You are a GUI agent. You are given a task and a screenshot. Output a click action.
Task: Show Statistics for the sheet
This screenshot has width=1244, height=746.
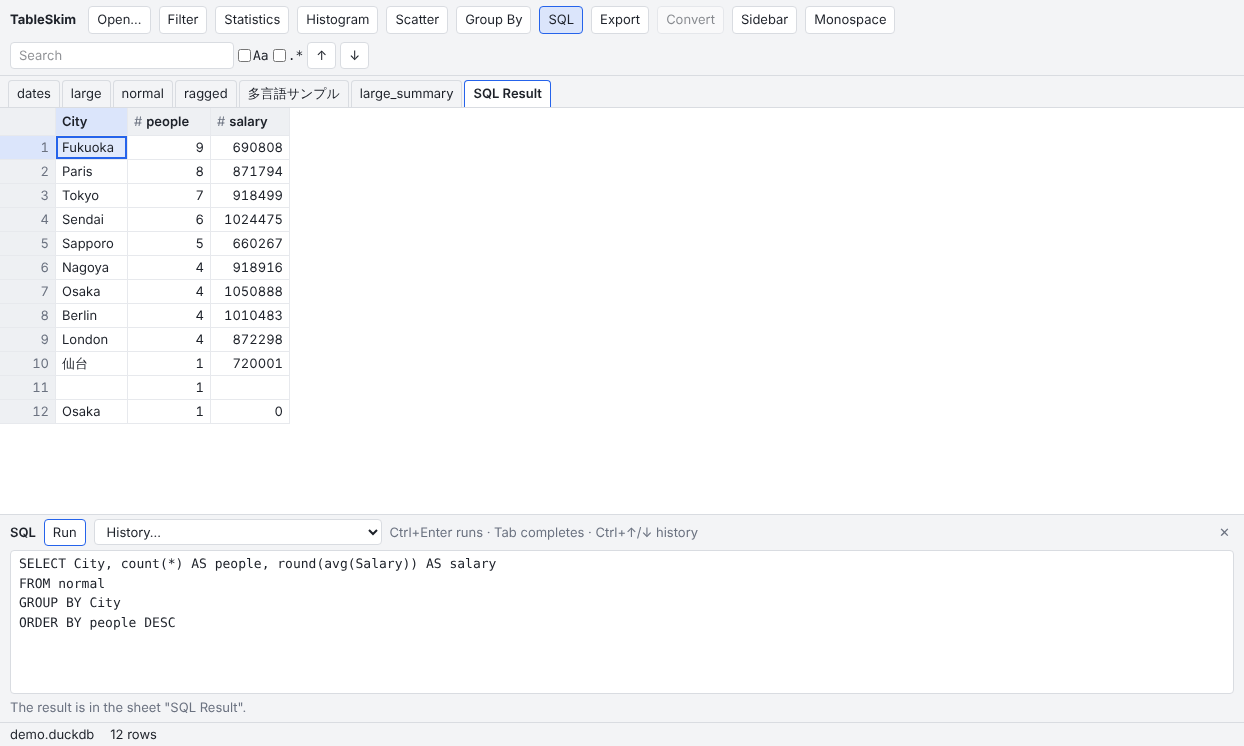(252, 20)
